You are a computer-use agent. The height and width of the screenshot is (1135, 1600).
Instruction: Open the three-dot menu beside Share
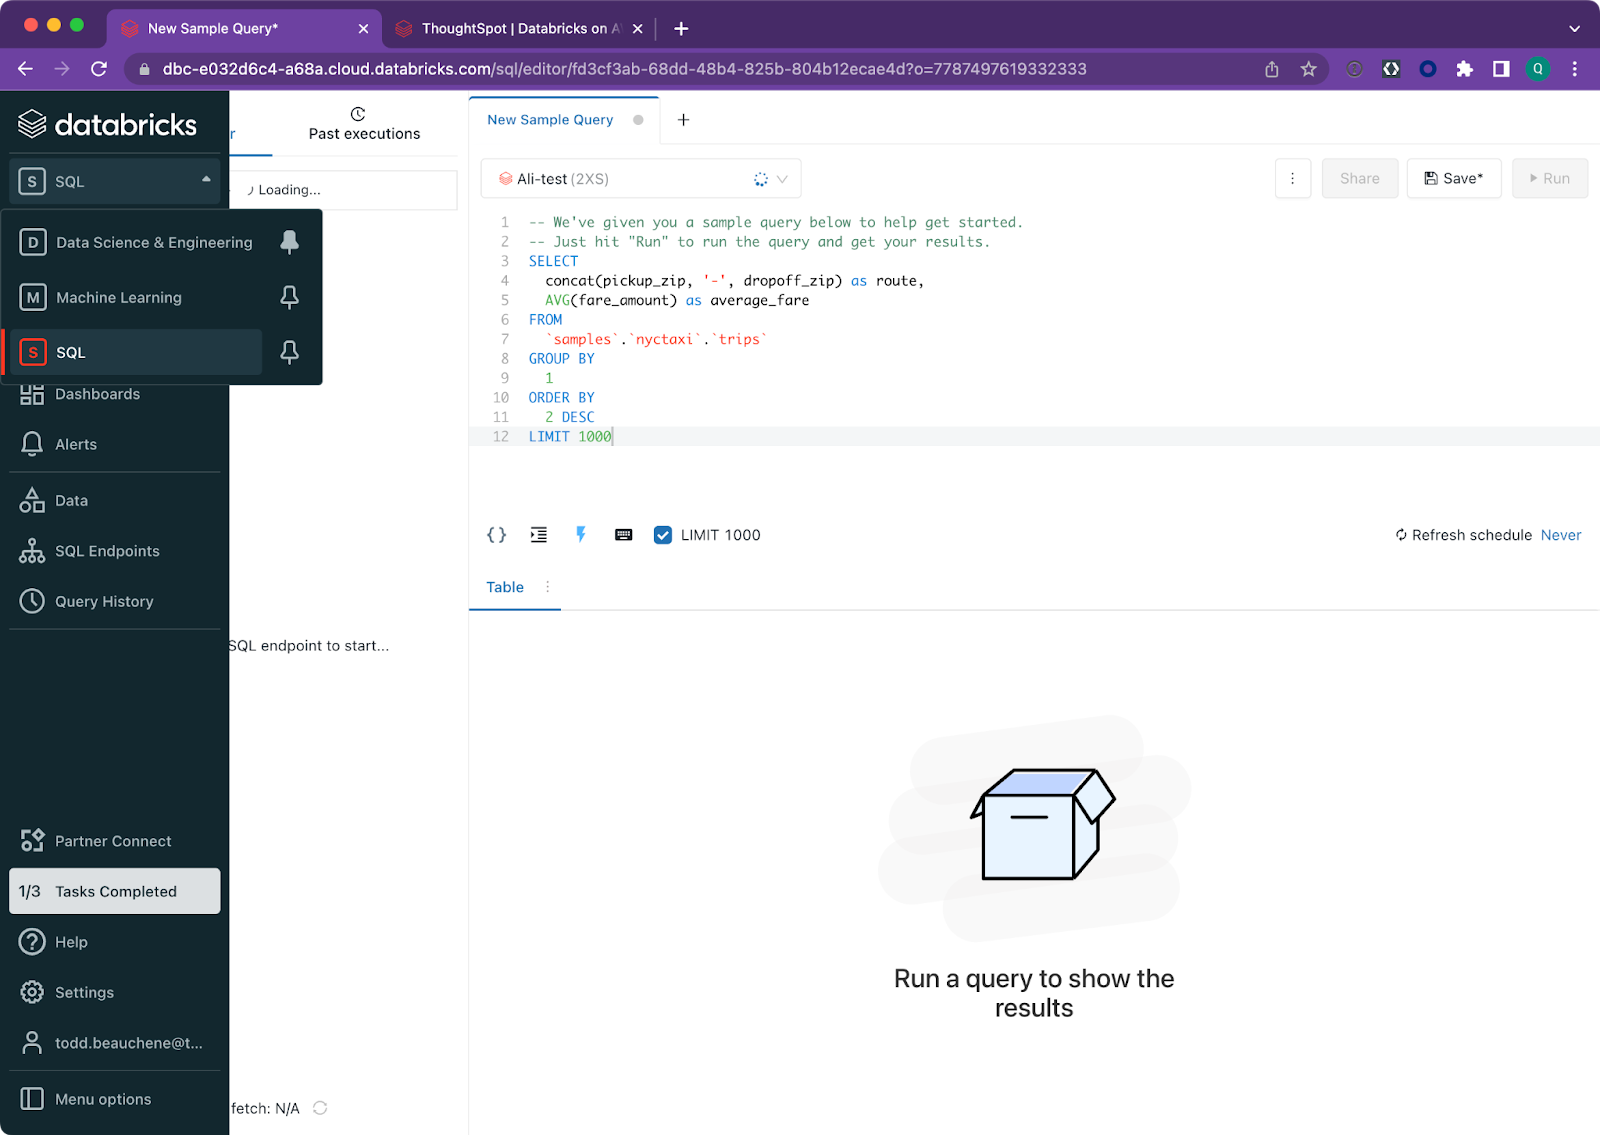[x=1293, y=178]
